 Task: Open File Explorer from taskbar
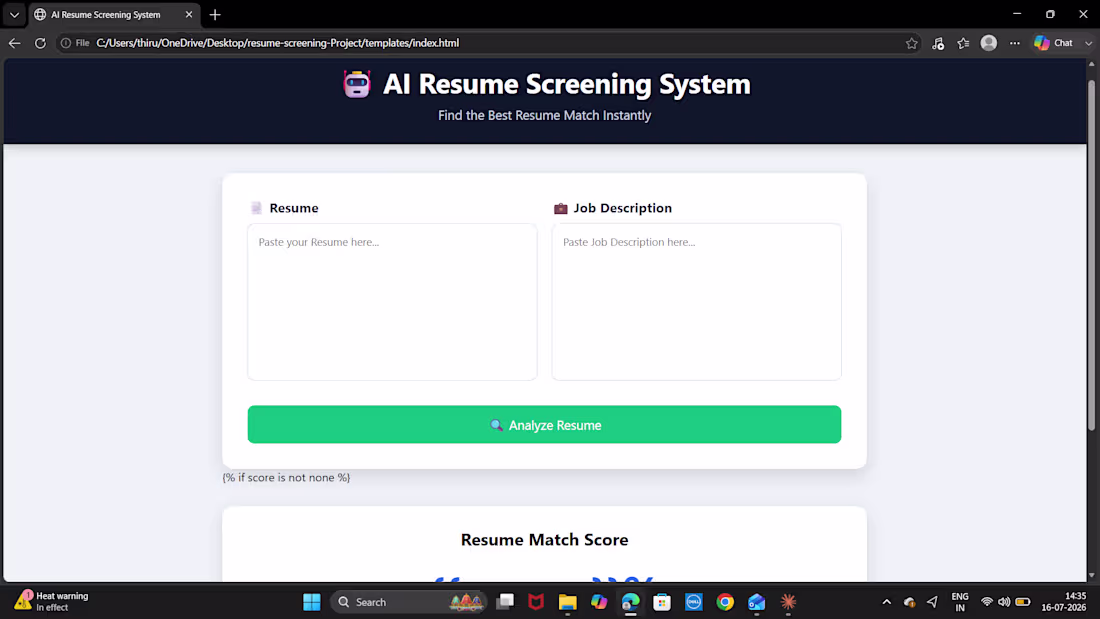568,602
